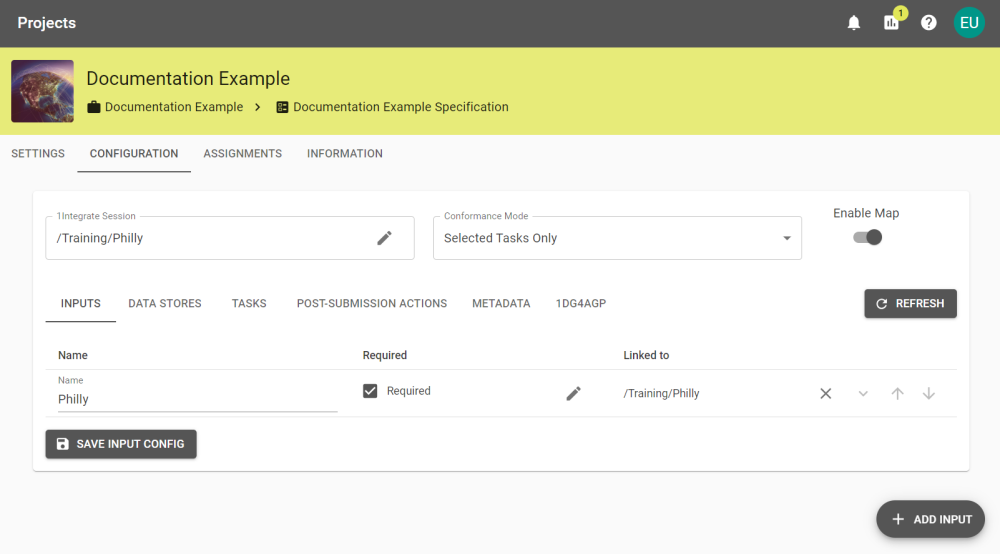The height and width of the screenshot is (554, 1000).
Task: Switch to the Information tab
Action: pos(344,154)
